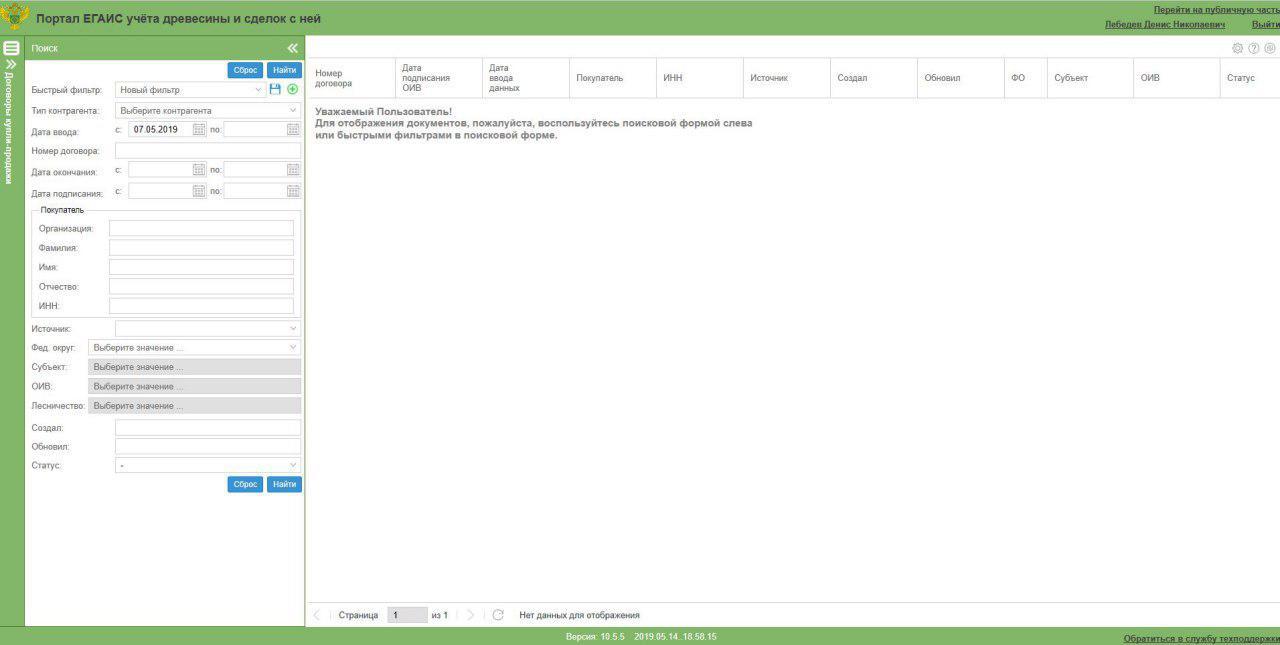1280x645 pixels.
Task: Focus the Создал input field
Action: (208, 427)
